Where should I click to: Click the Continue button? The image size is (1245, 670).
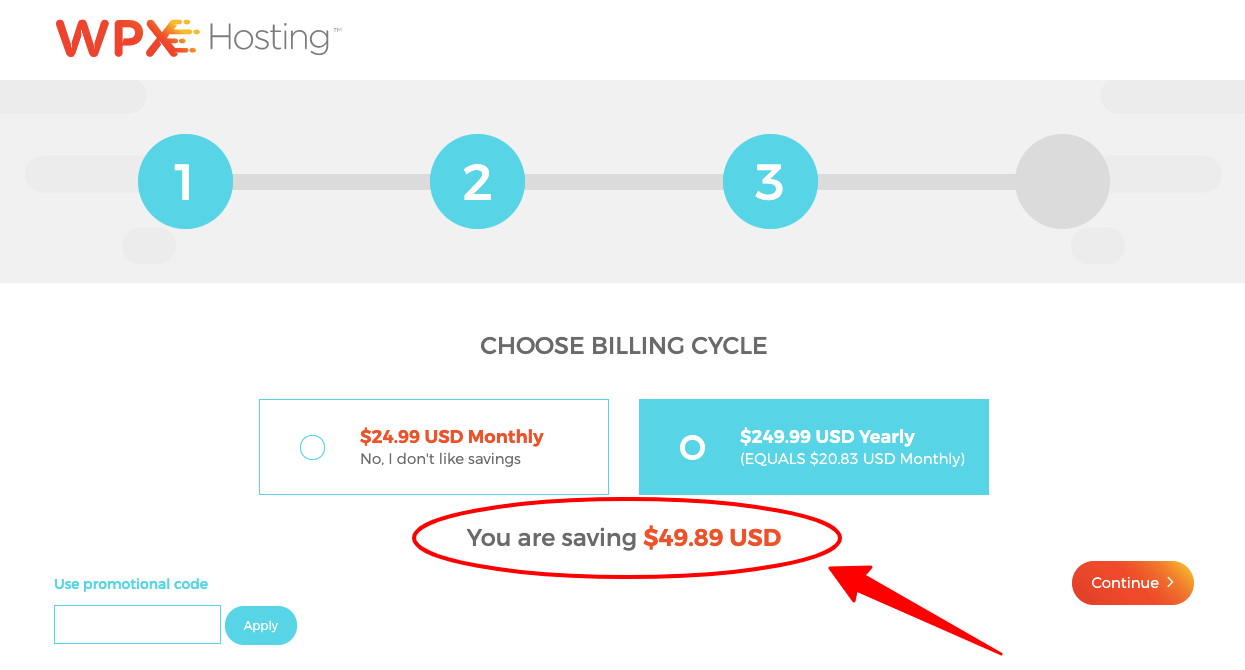point(1132,583)
